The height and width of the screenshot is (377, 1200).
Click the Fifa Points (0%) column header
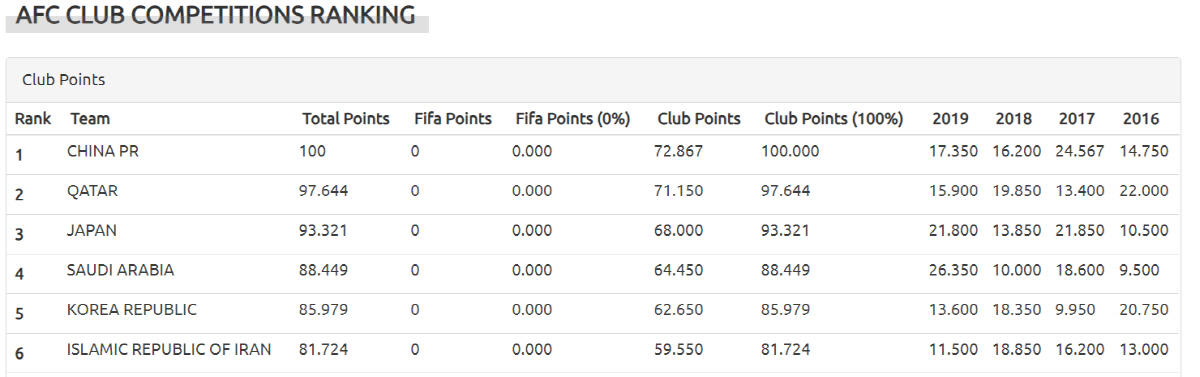pos(573,119)
